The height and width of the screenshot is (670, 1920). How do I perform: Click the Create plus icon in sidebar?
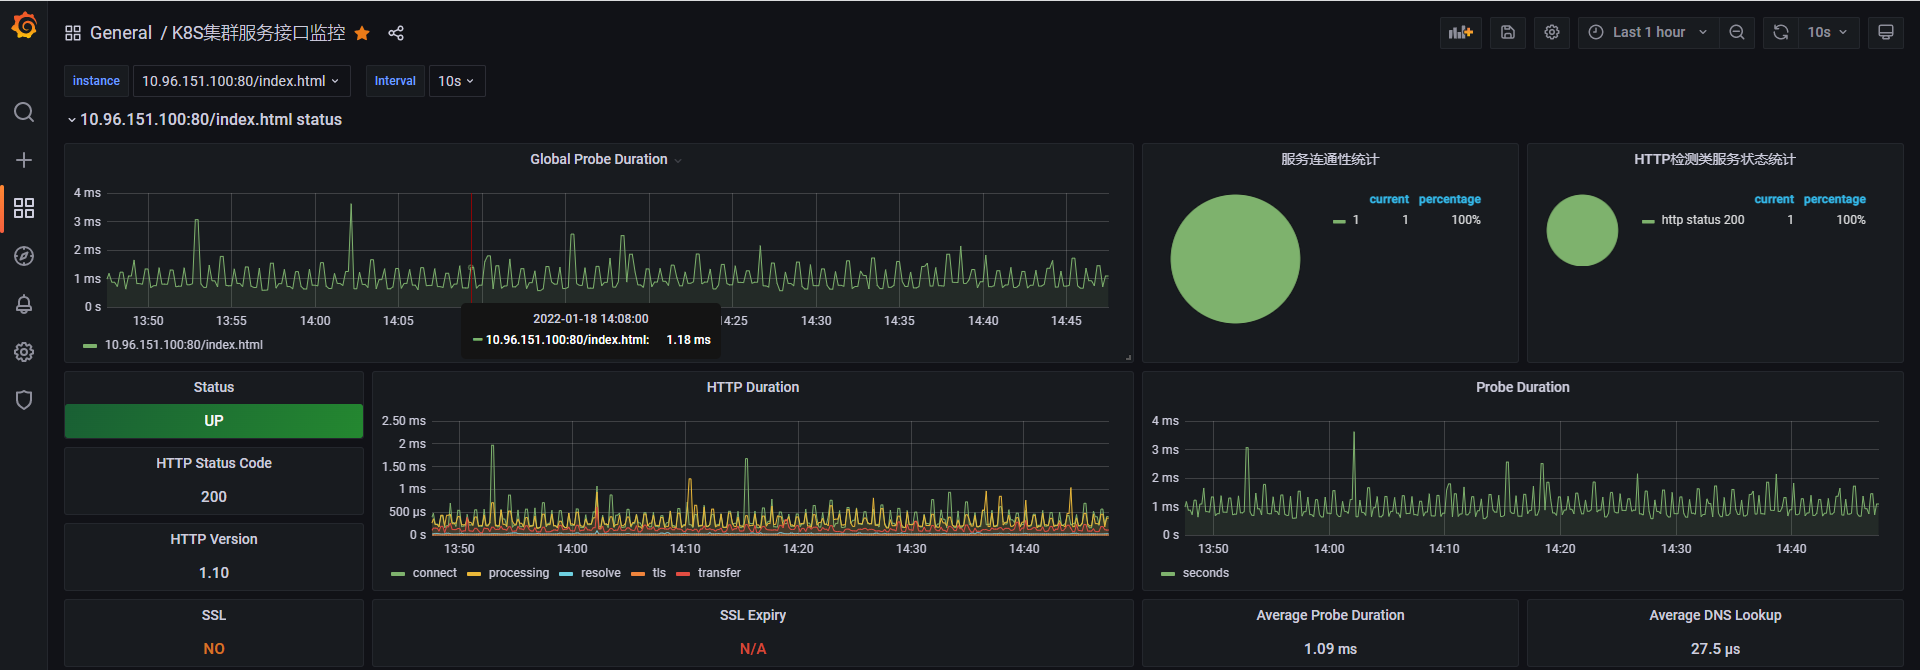click(x=24, y=160)
